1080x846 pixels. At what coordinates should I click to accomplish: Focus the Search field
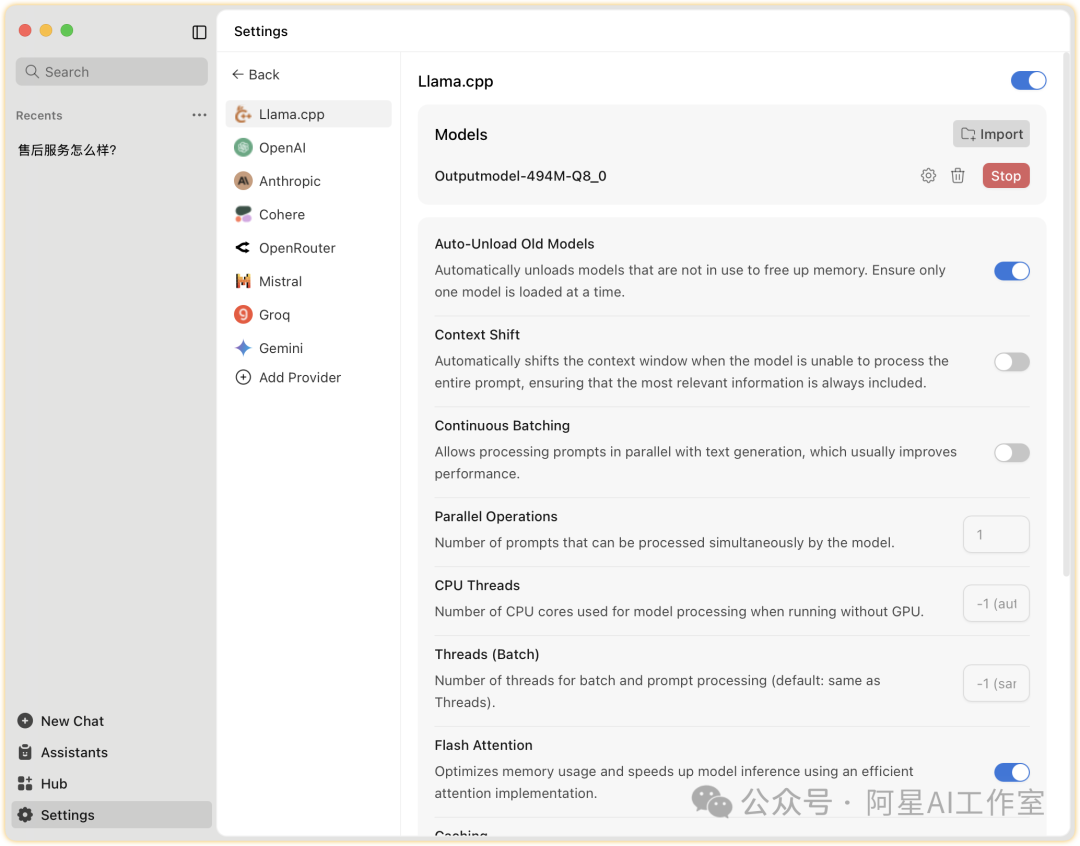[x=112, y=72]
